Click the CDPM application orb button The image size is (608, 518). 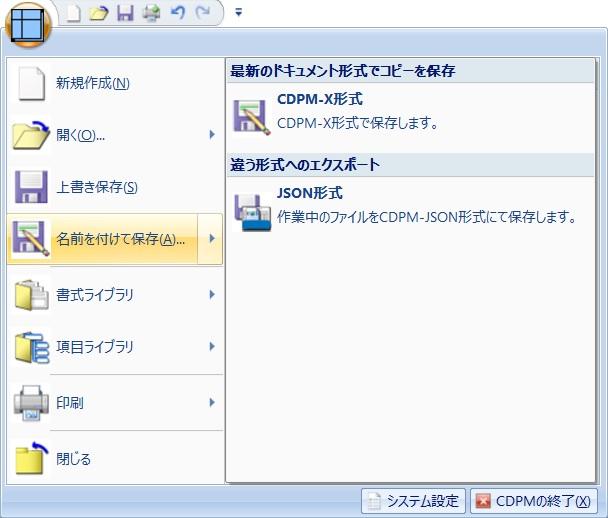point(28,25)
